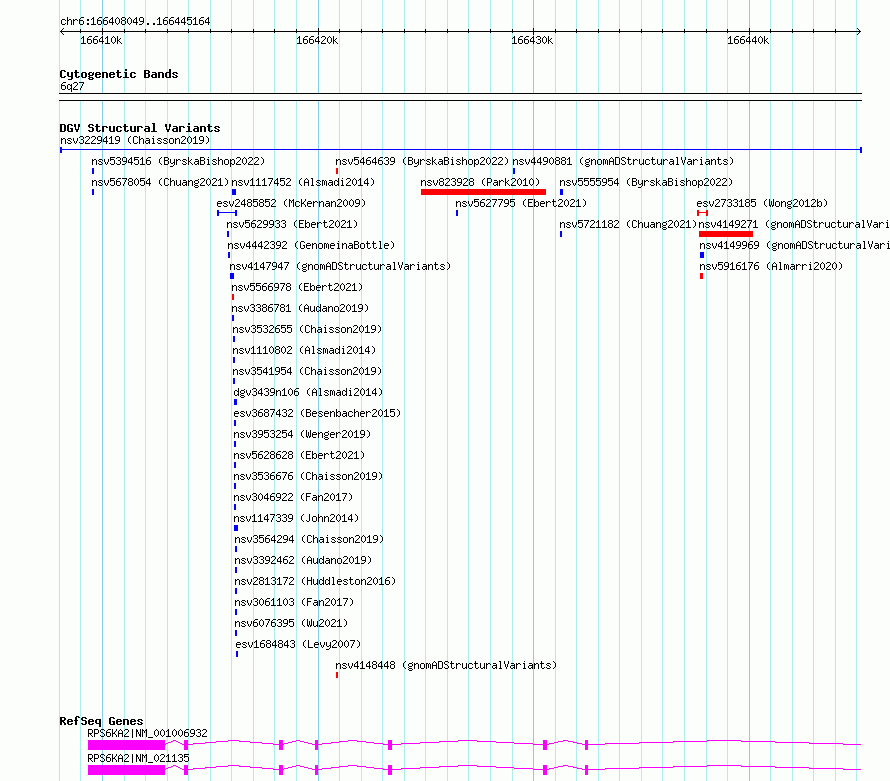
Task: Open the nsv5394516 (ByrskaBishop2022) variant label
Action: 178,161
